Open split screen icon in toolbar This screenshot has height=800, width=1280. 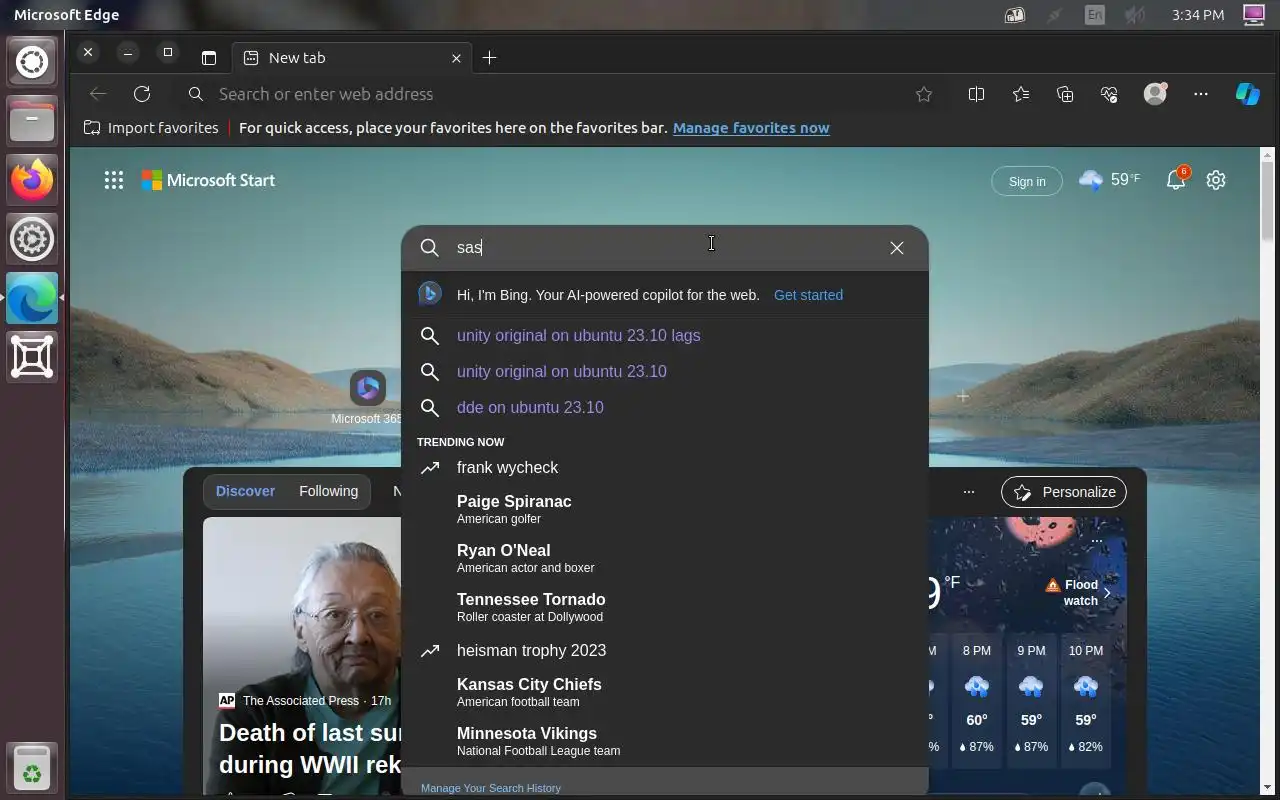[x=977, y=94]
